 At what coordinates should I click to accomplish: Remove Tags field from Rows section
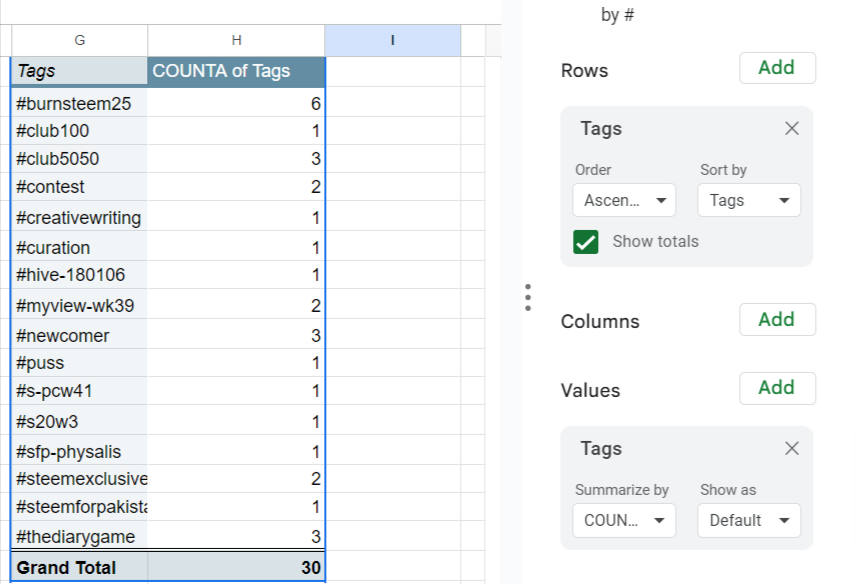792,128
